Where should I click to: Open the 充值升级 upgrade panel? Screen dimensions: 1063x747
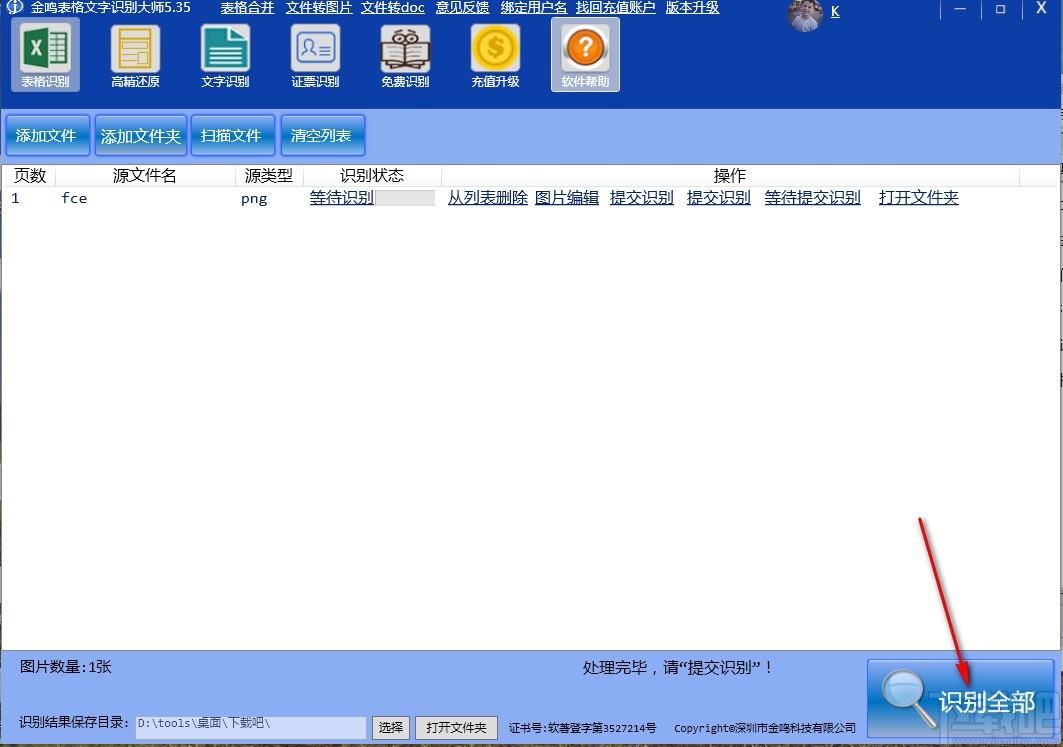(494, 54)
